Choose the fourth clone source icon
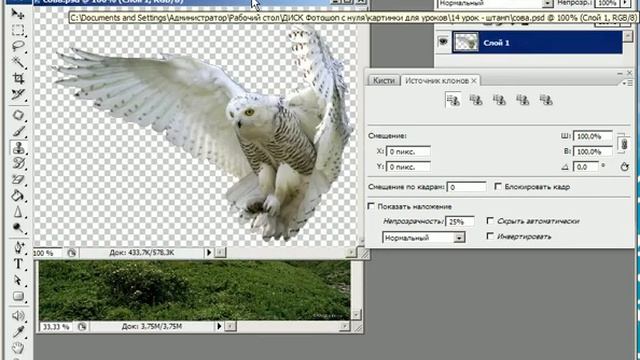 point(522,100)
